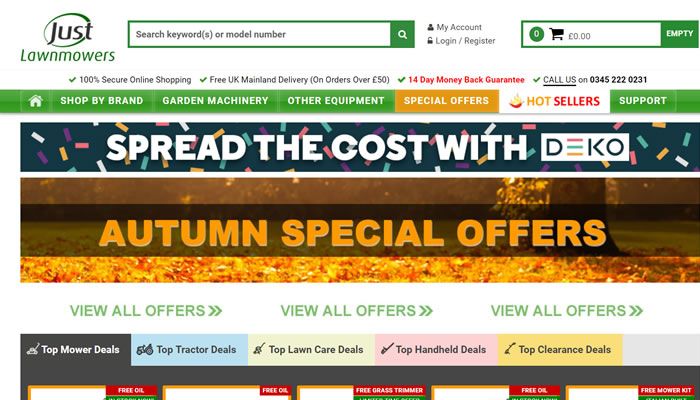Expand the Shop By Brand menu
The height and width of the screenshot is (400, 700).
pos(102,101)
